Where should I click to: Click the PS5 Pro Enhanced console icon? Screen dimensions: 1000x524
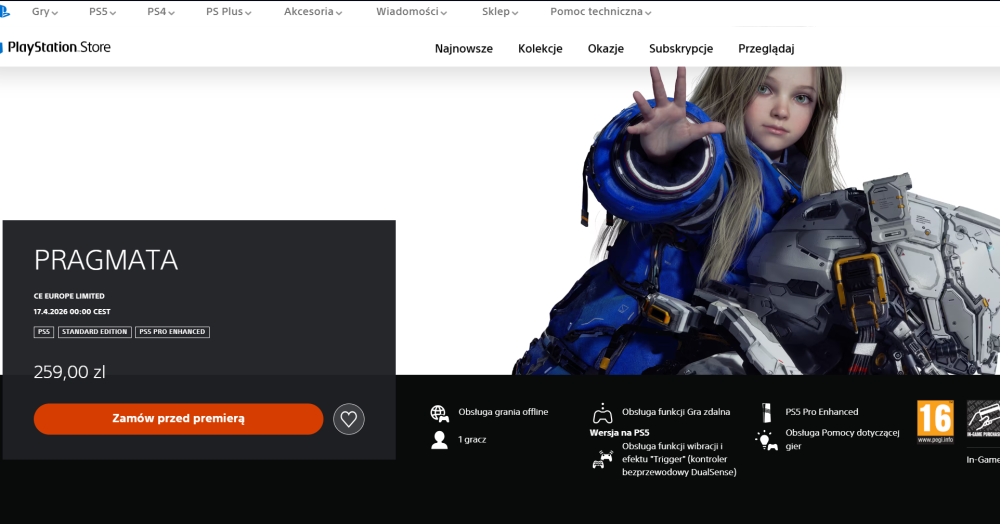[766, 412]
